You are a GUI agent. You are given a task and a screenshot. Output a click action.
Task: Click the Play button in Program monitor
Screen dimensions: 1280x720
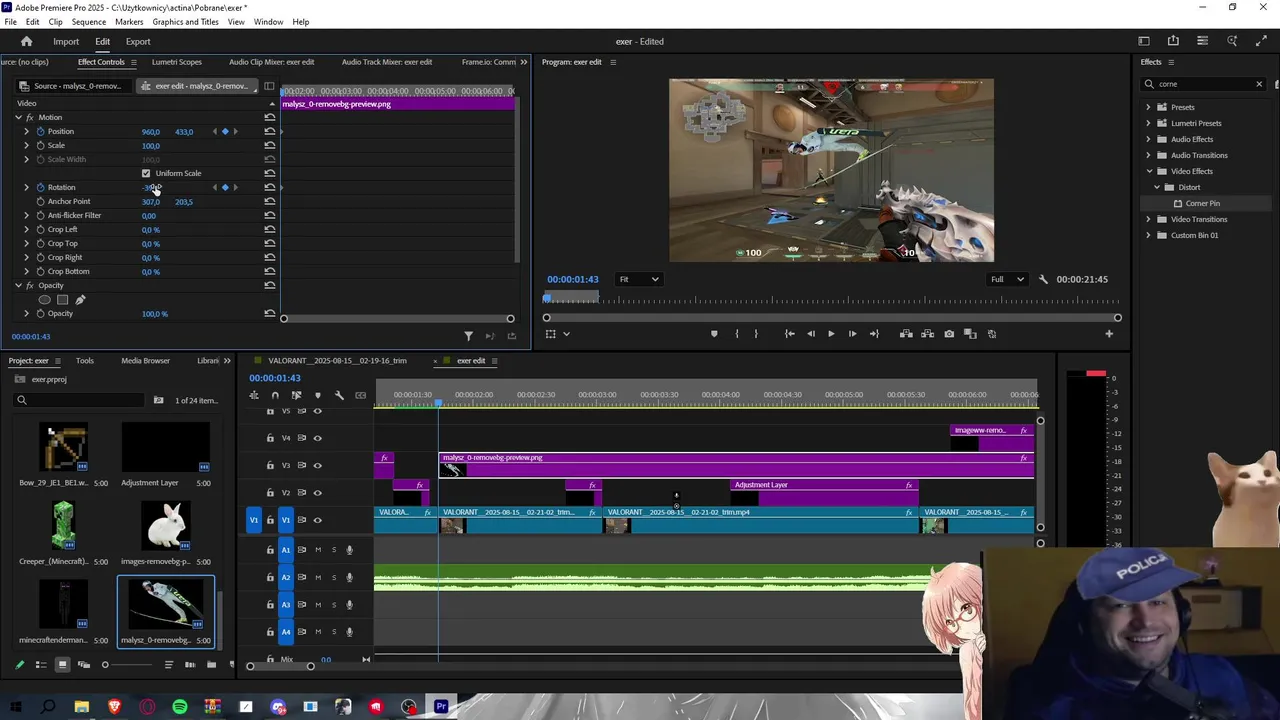click(x=830, y=334)
